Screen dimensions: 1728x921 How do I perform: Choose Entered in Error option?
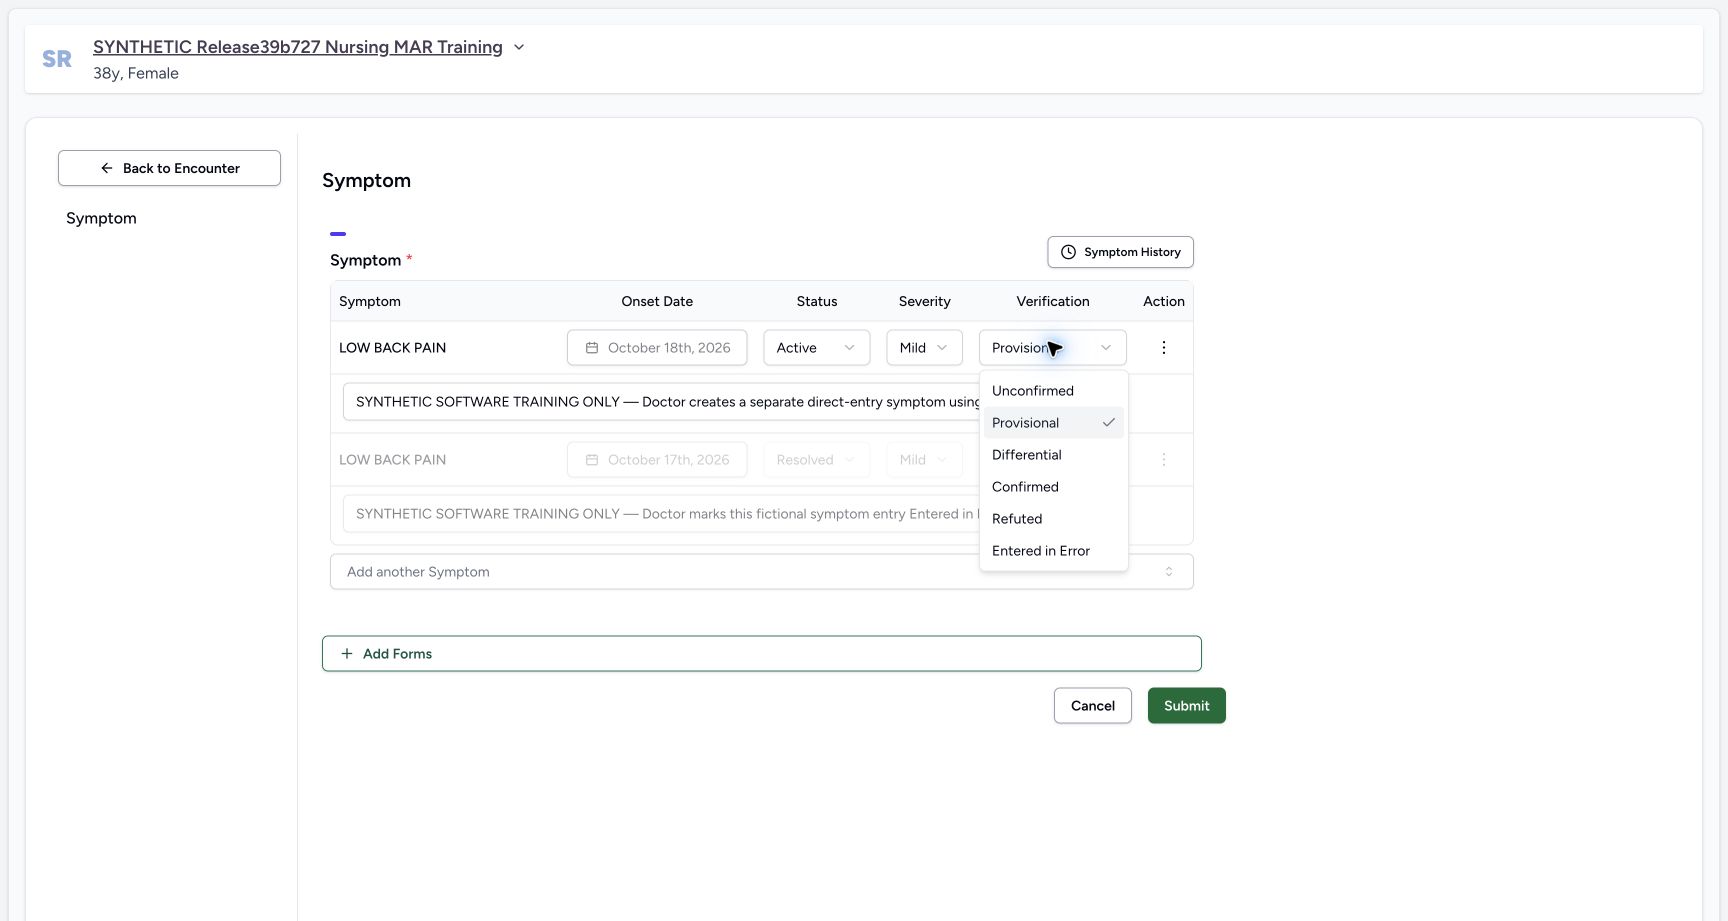[x=1053, y=551]
